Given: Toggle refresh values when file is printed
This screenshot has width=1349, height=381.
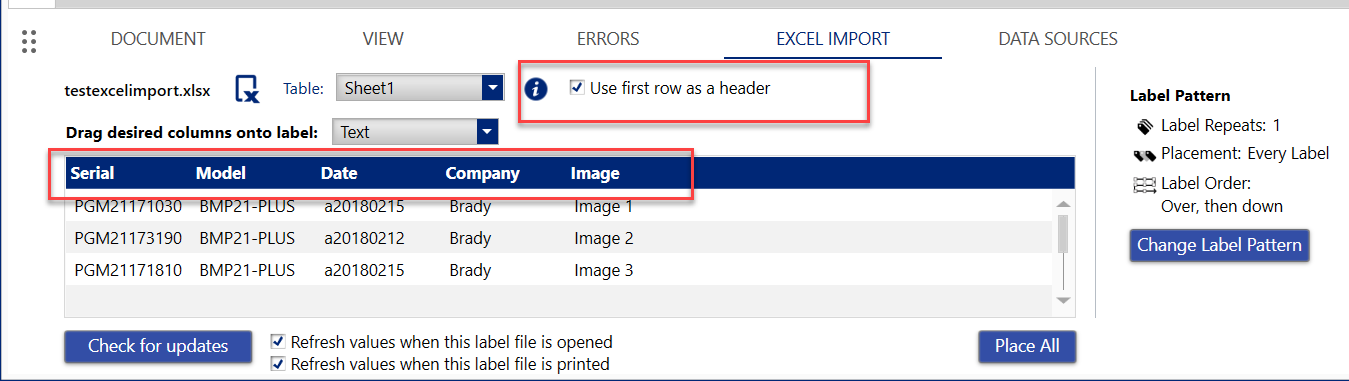Looking at the screenshot, I should (278, 364).
